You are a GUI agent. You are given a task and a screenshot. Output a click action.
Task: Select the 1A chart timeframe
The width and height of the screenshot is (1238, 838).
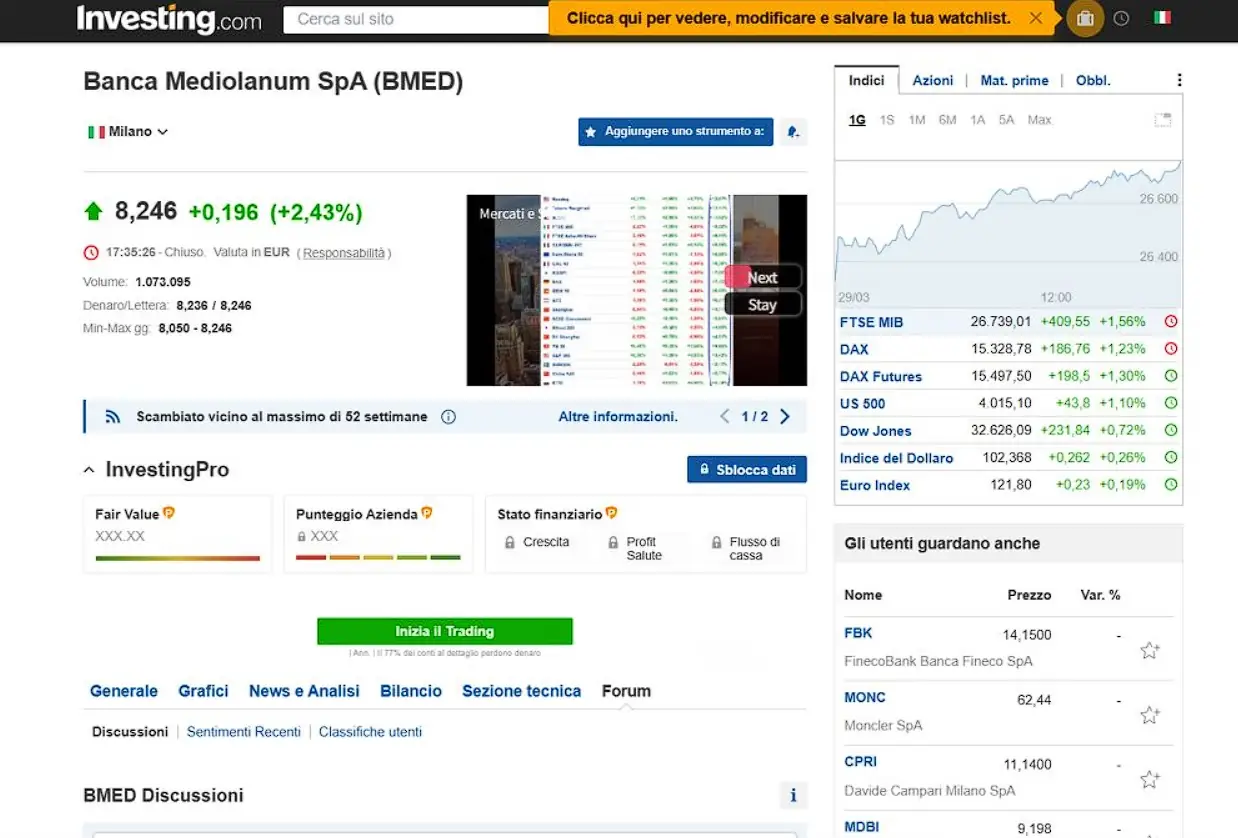[978, 120]
